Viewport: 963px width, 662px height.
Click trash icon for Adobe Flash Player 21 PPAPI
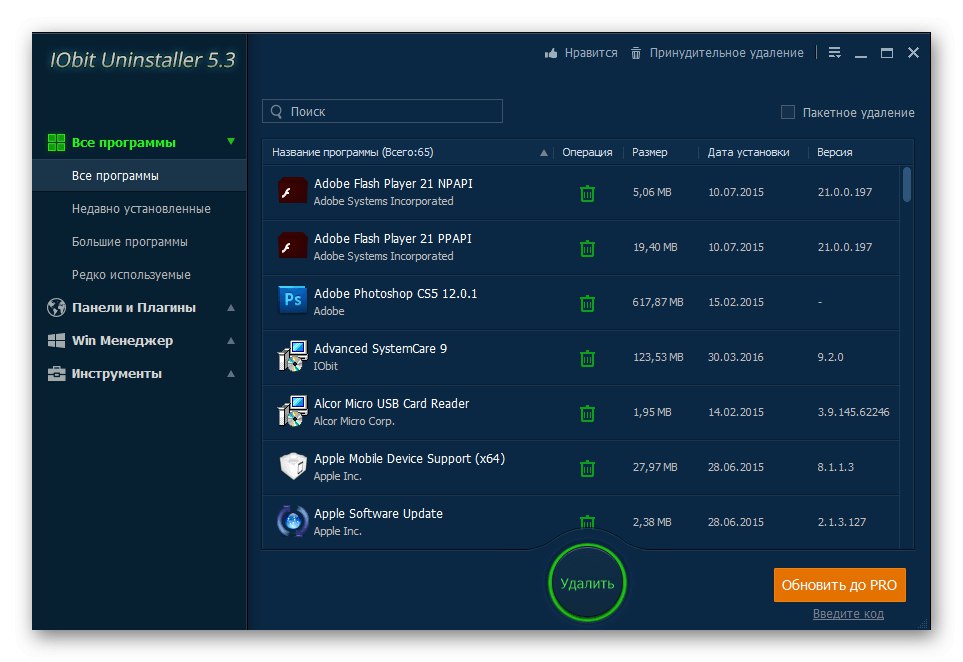point(587,248)
